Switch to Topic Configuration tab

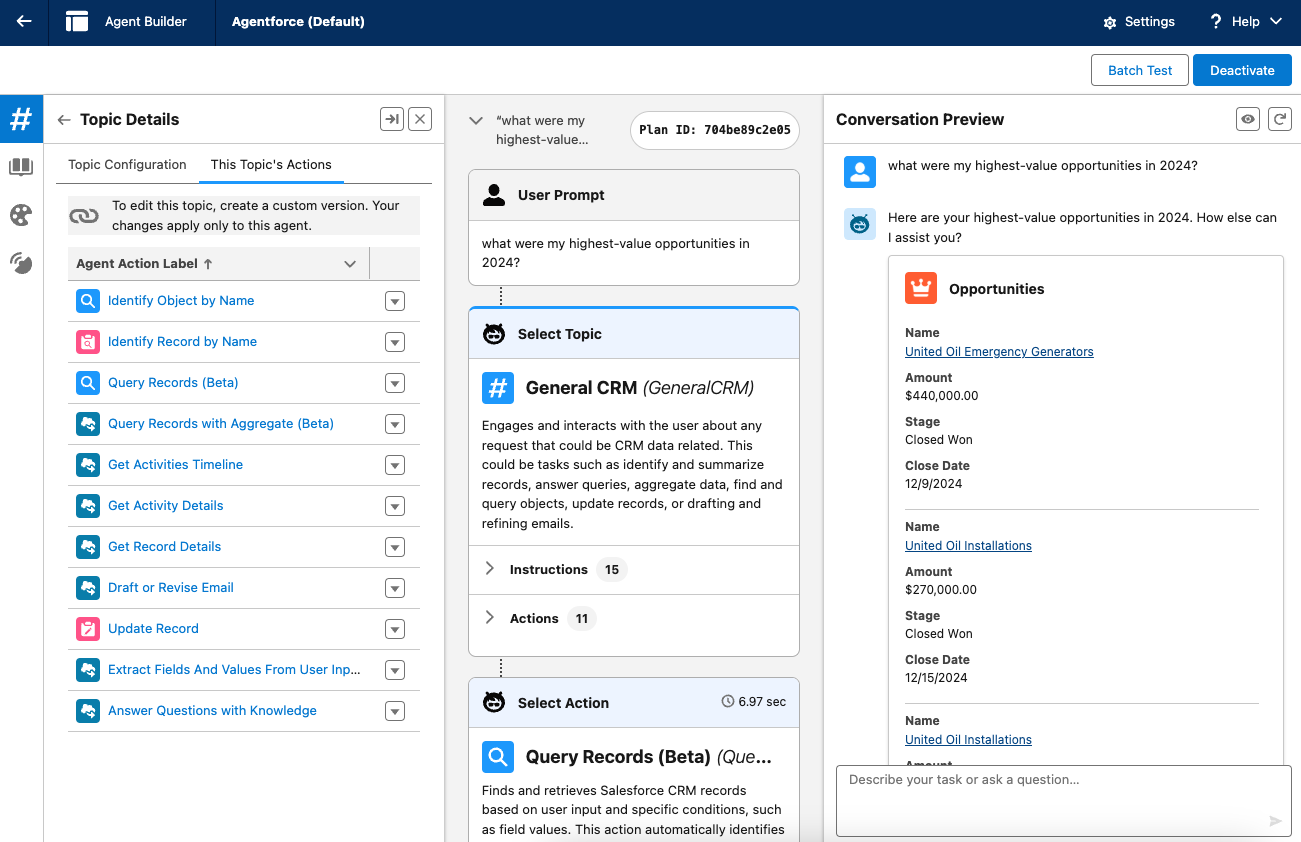click(x=127, y=165)
